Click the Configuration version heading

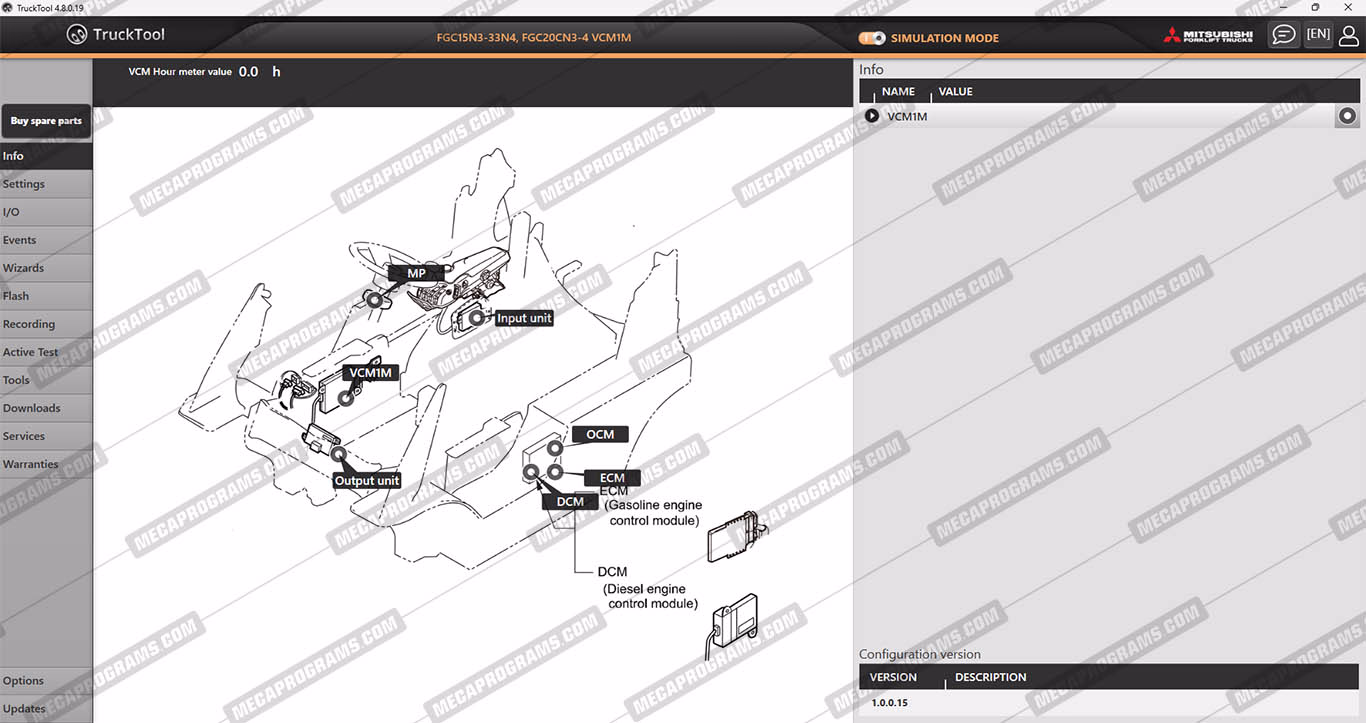pyautogui.click(x=920, y=655)
